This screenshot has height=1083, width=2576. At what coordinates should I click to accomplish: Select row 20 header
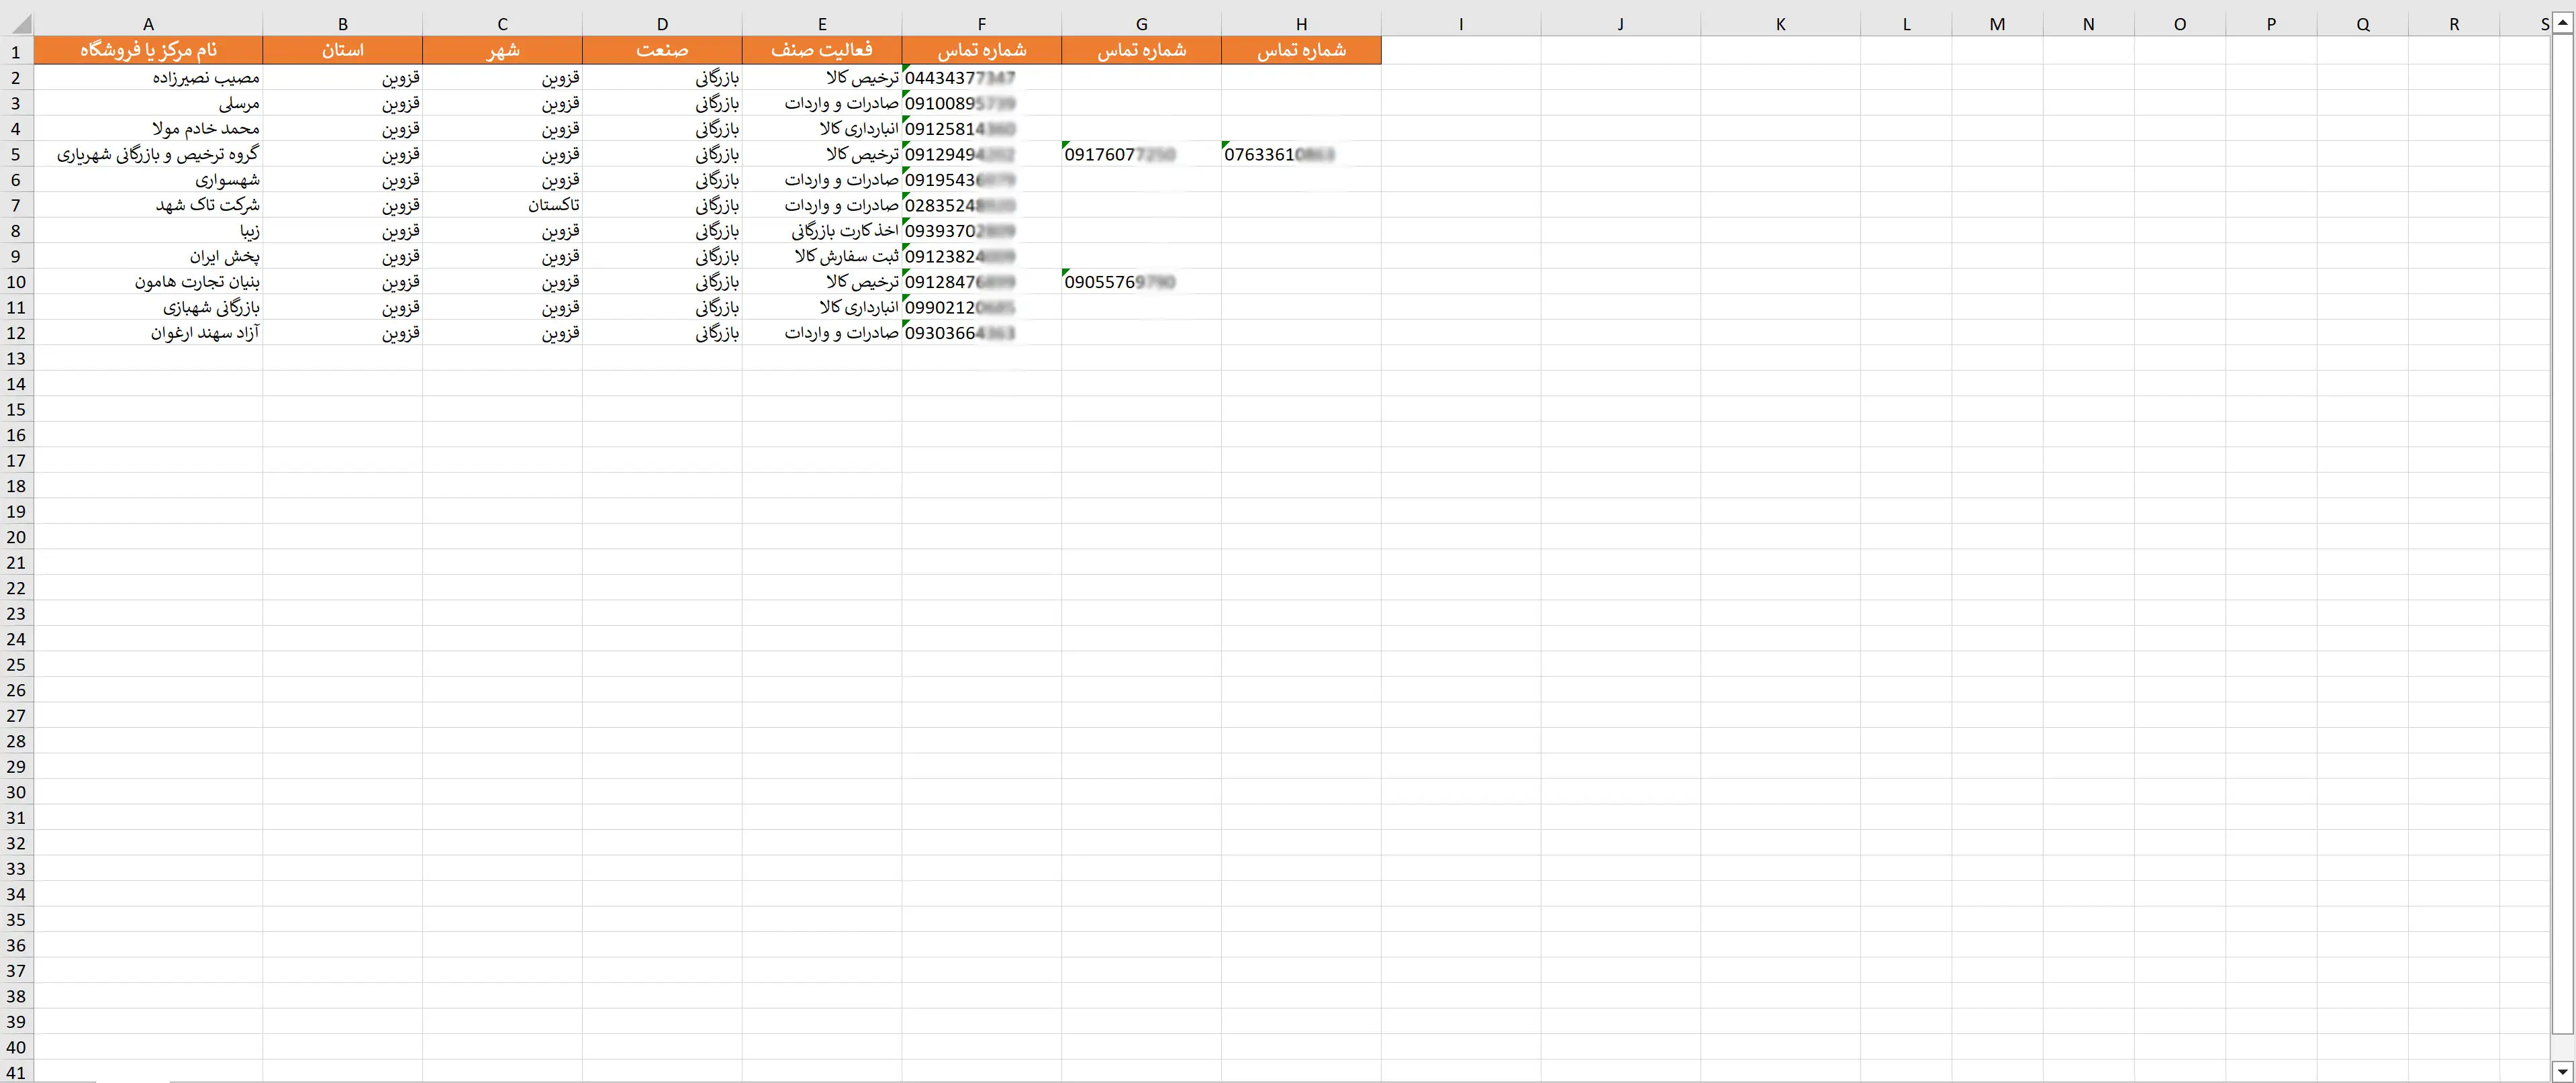(x=16, y=537)
